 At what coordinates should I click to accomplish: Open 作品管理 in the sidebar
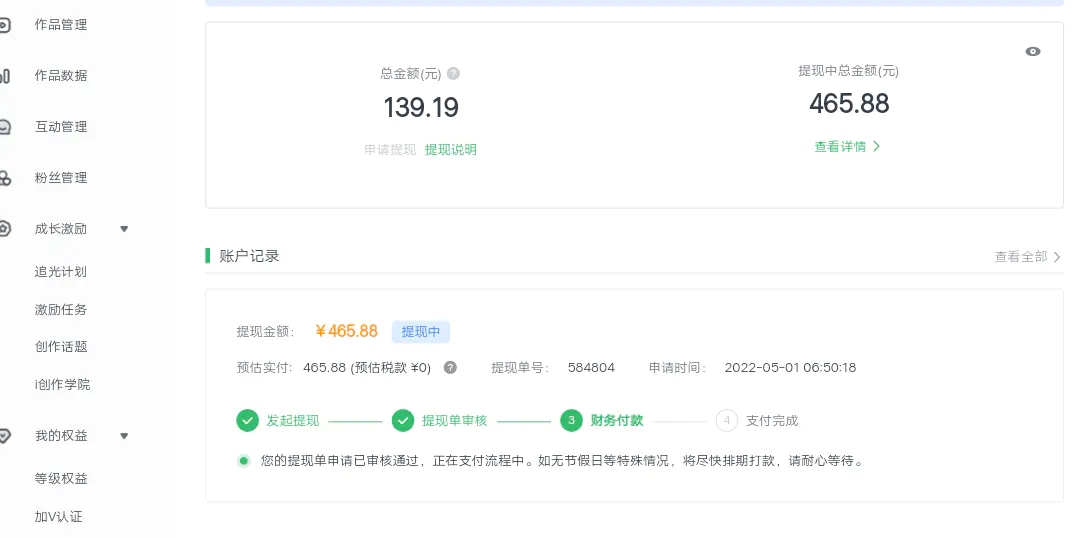coord(61,25)
